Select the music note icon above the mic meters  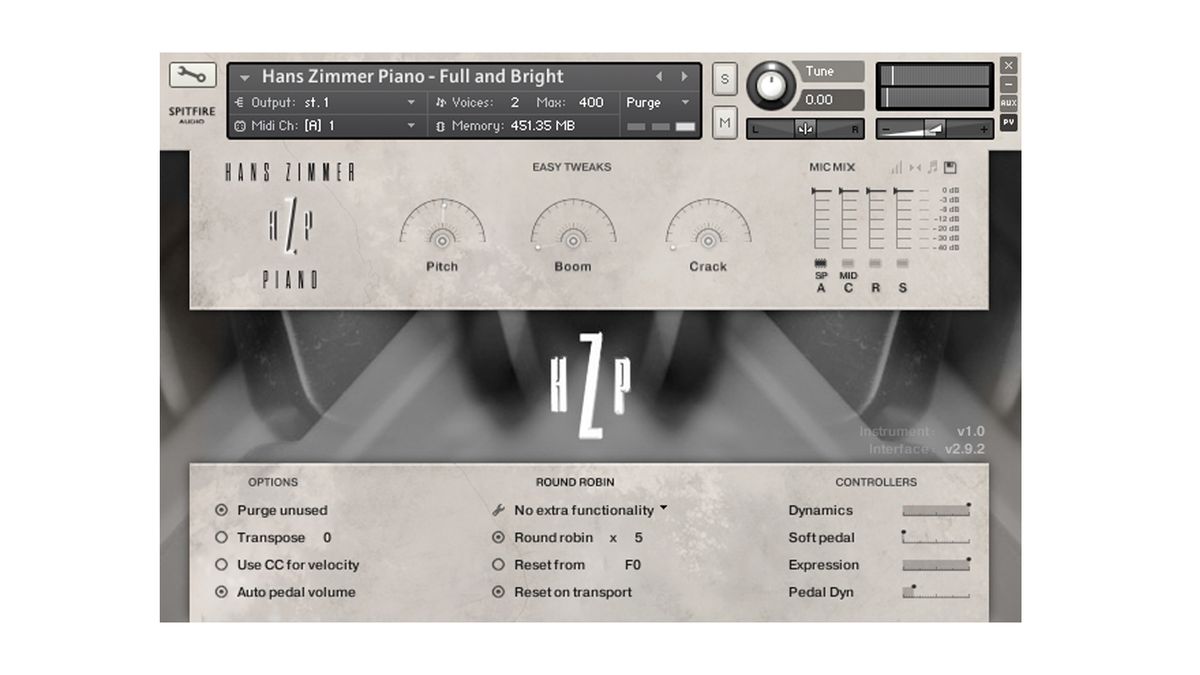[931, 167]
